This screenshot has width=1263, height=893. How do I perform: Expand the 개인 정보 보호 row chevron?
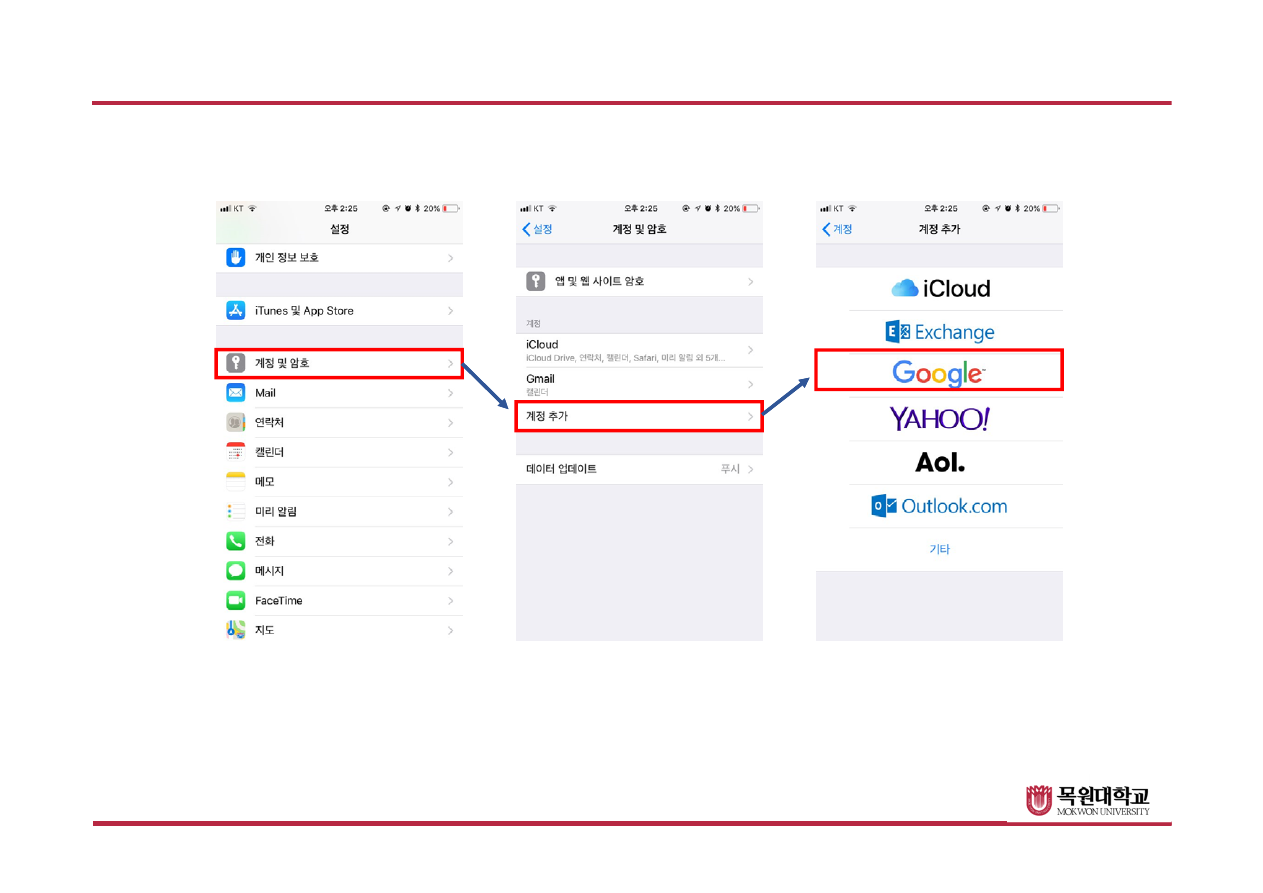(451, 258)
